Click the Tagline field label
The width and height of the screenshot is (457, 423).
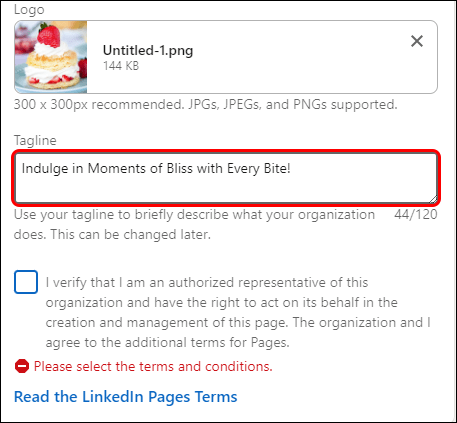click(x=35, y=140)
